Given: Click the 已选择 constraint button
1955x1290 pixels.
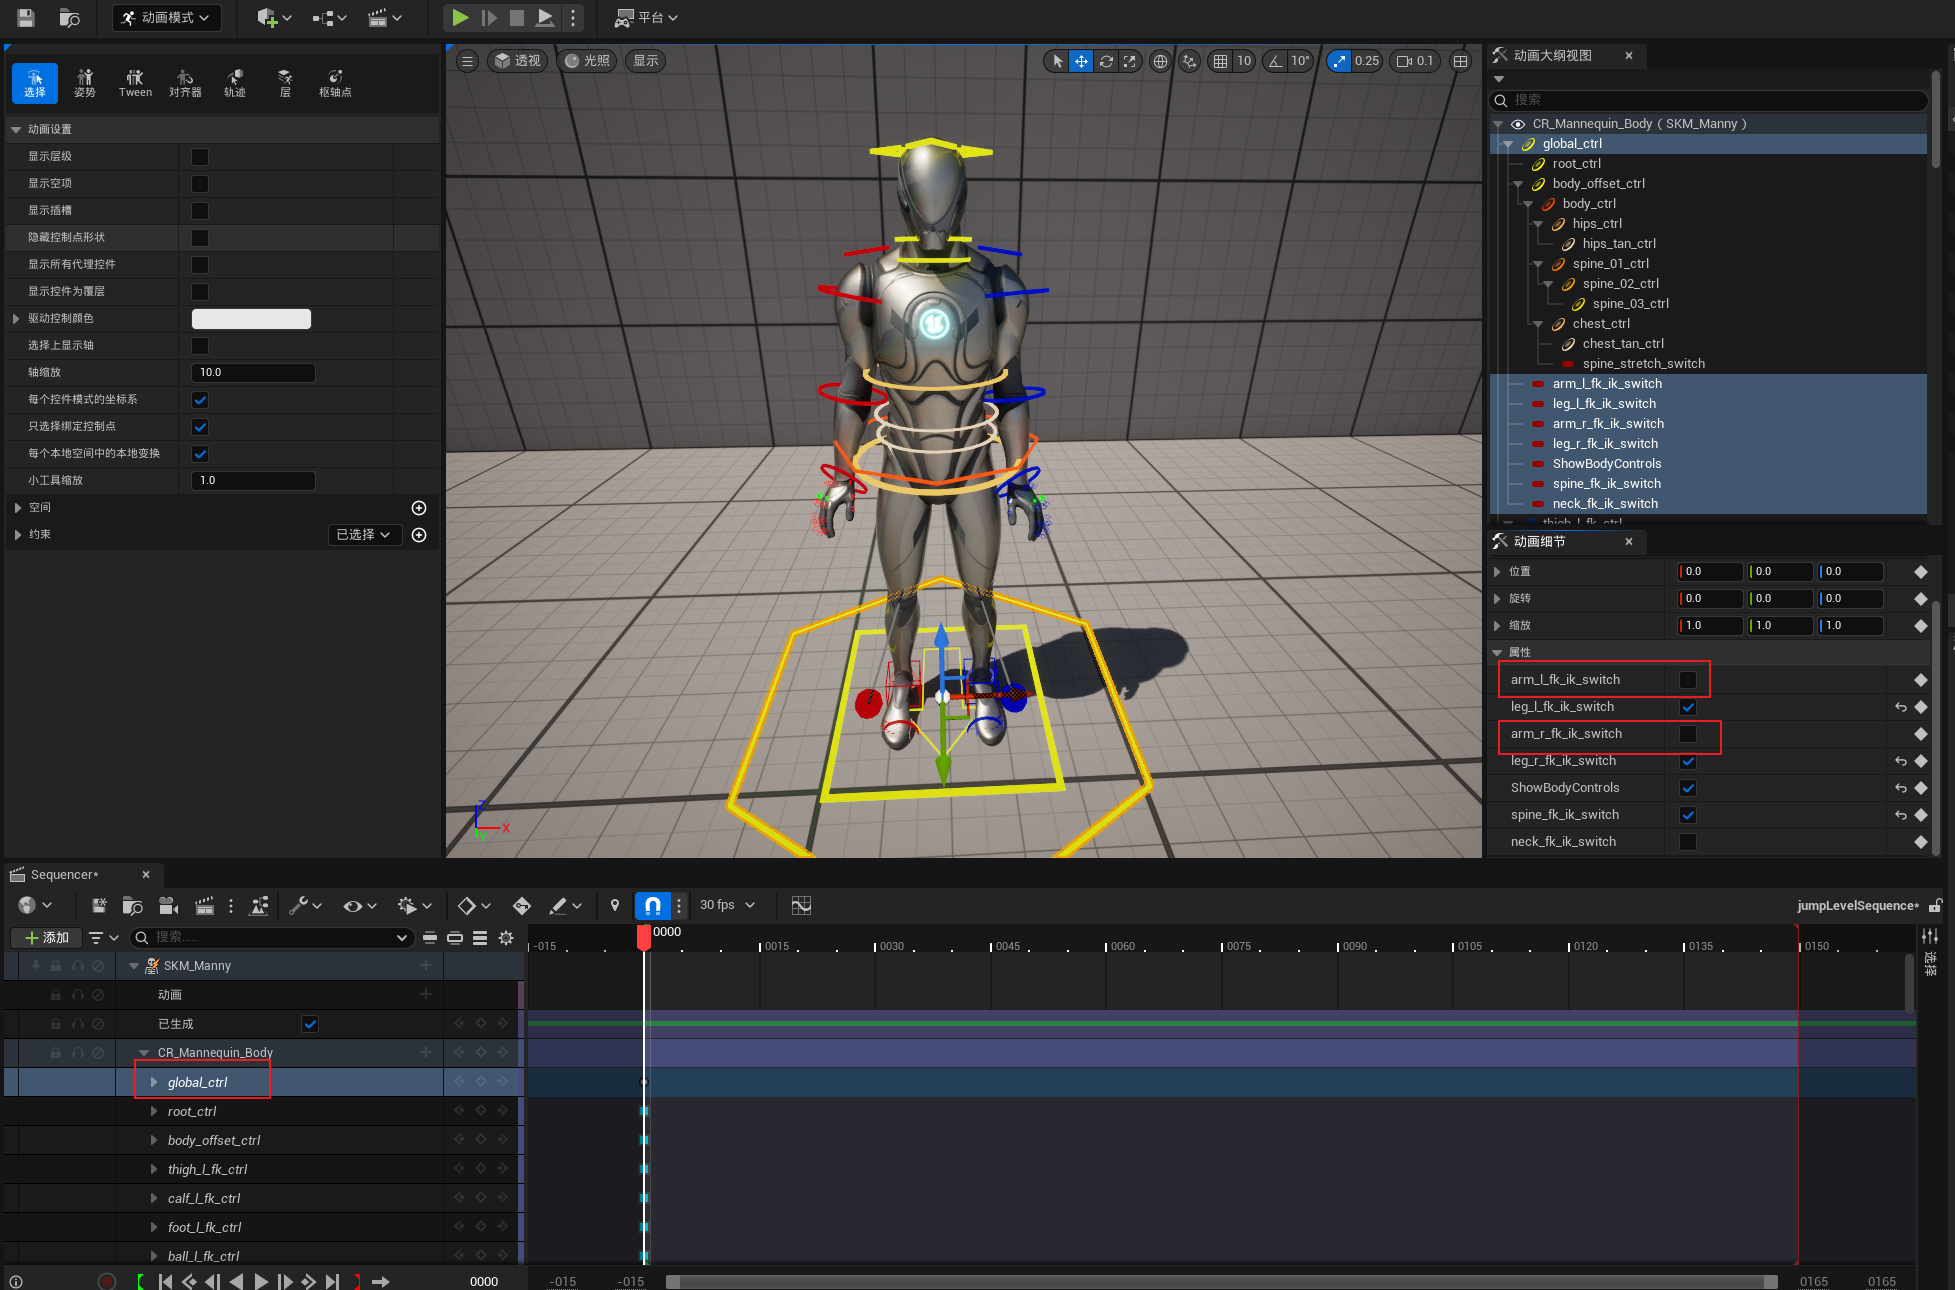Looking at the screenshot, I should [x=364, y=535].
